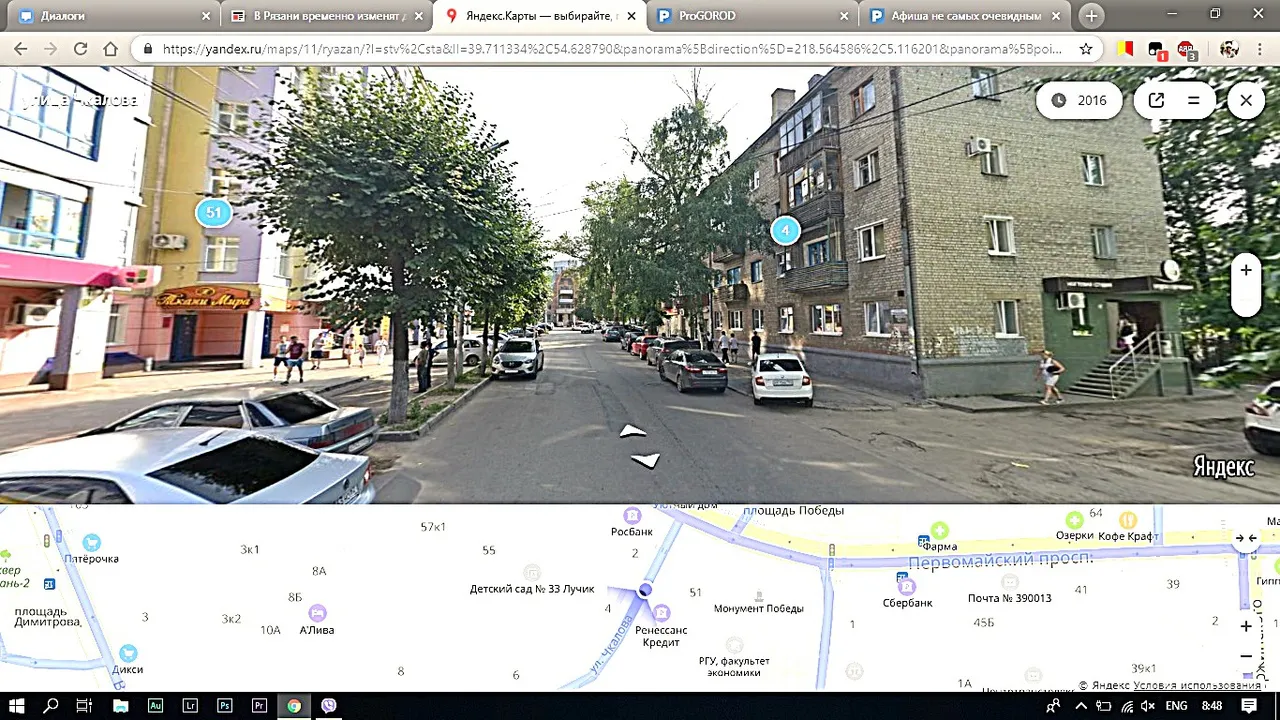Go to browser home page
Screen dimensions: 1280x720
pyautogui.click(x=110, y=49)
